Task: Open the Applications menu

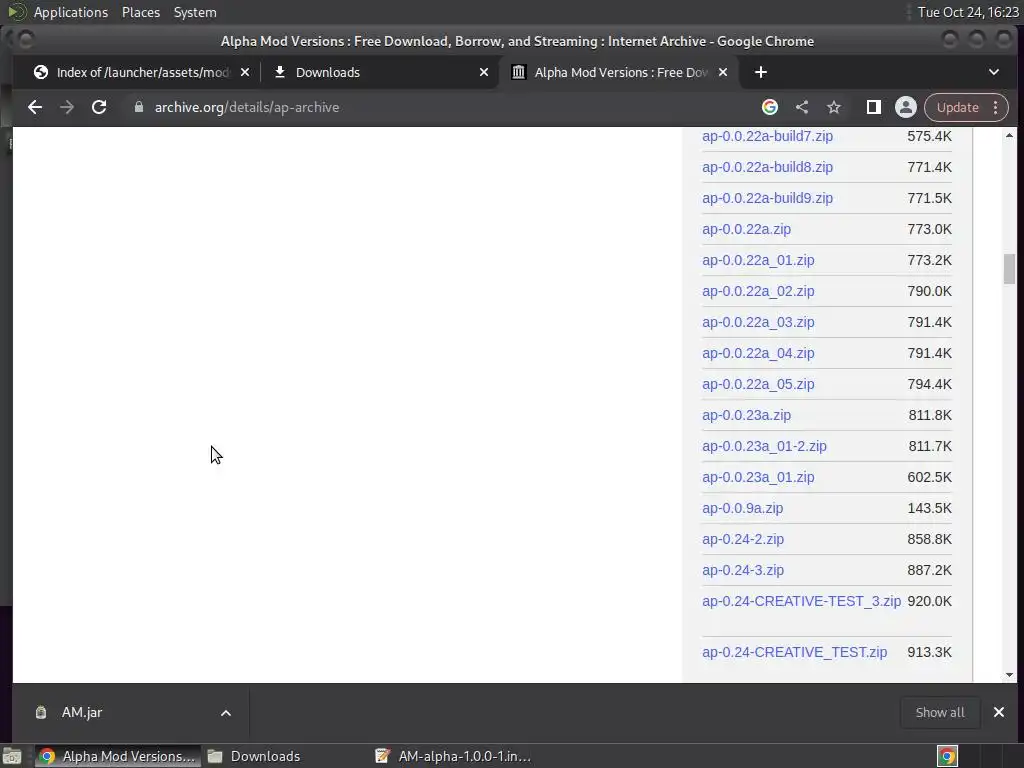Action: [71, 12]
